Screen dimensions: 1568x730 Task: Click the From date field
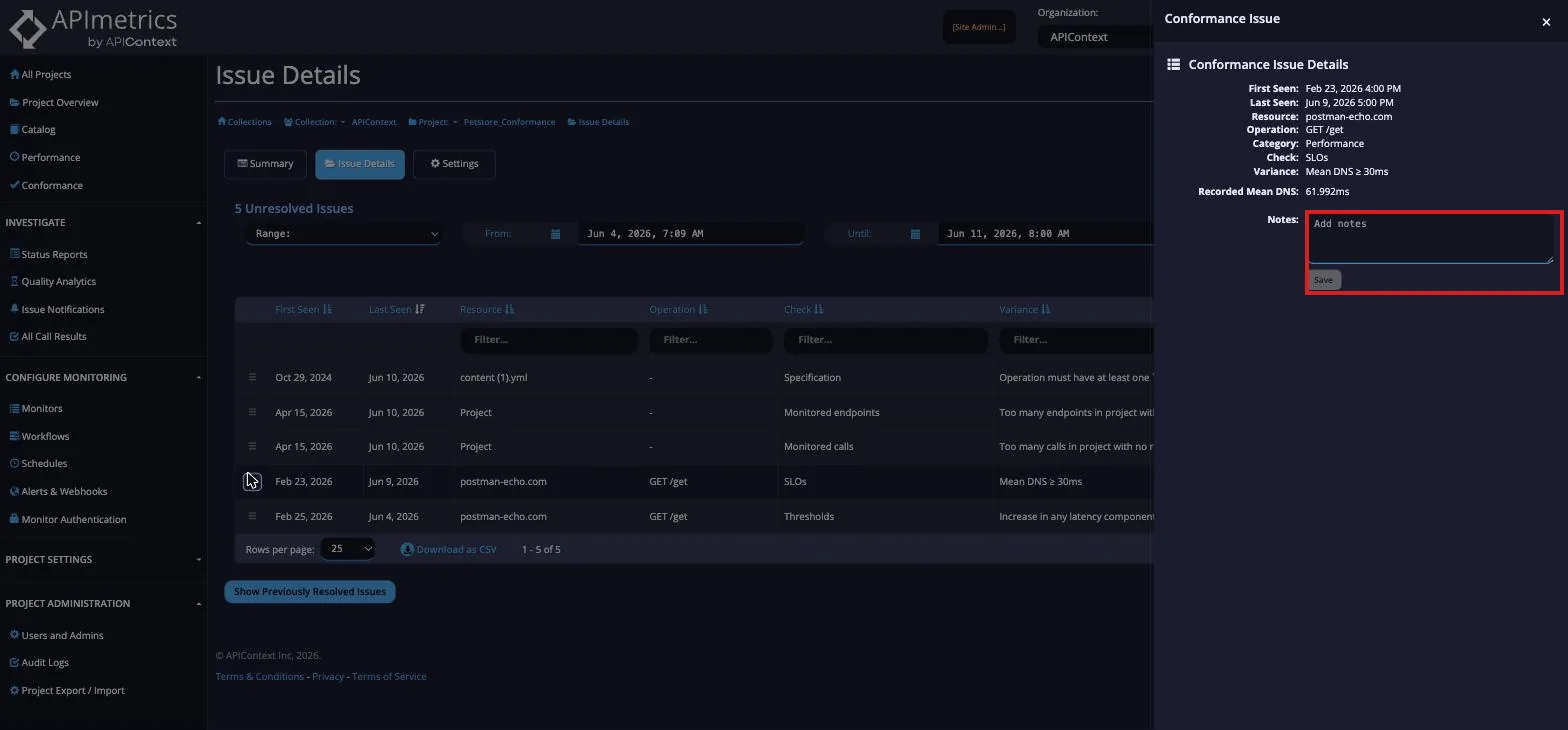pyautogui.click(x=690, y=234)
